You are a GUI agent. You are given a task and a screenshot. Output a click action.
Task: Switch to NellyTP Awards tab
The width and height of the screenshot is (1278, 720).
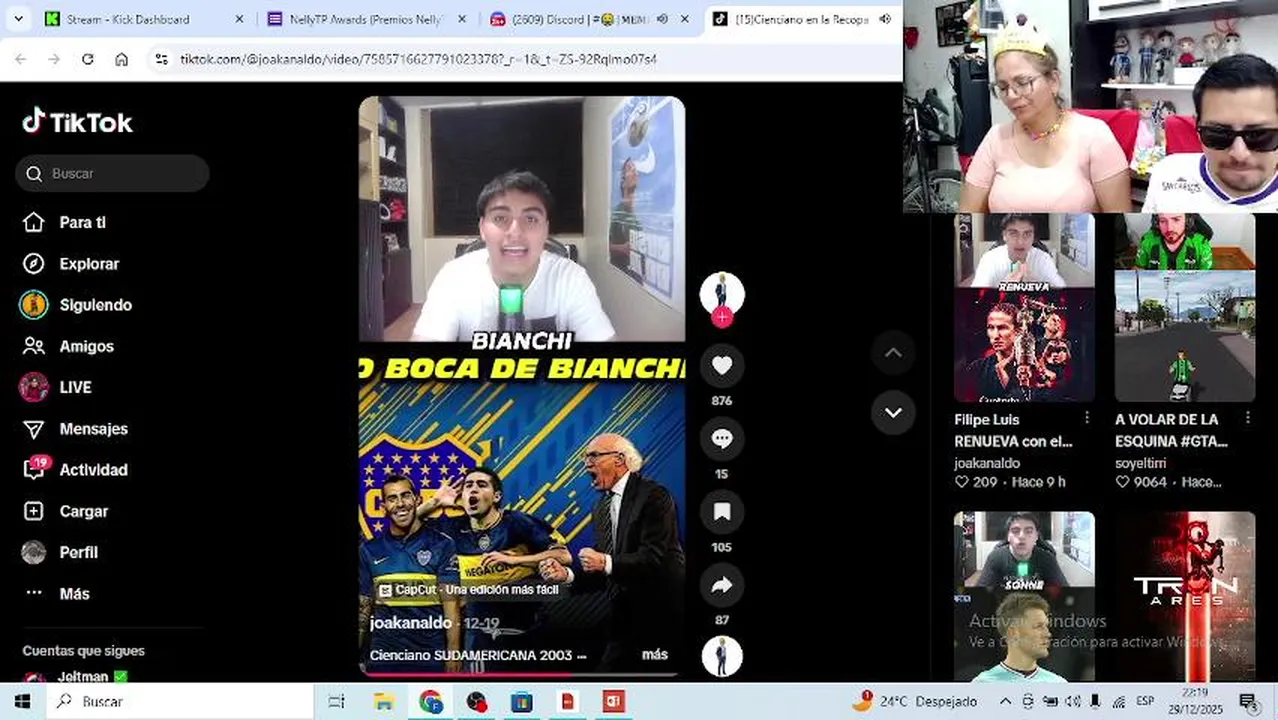tap(364, 19)
